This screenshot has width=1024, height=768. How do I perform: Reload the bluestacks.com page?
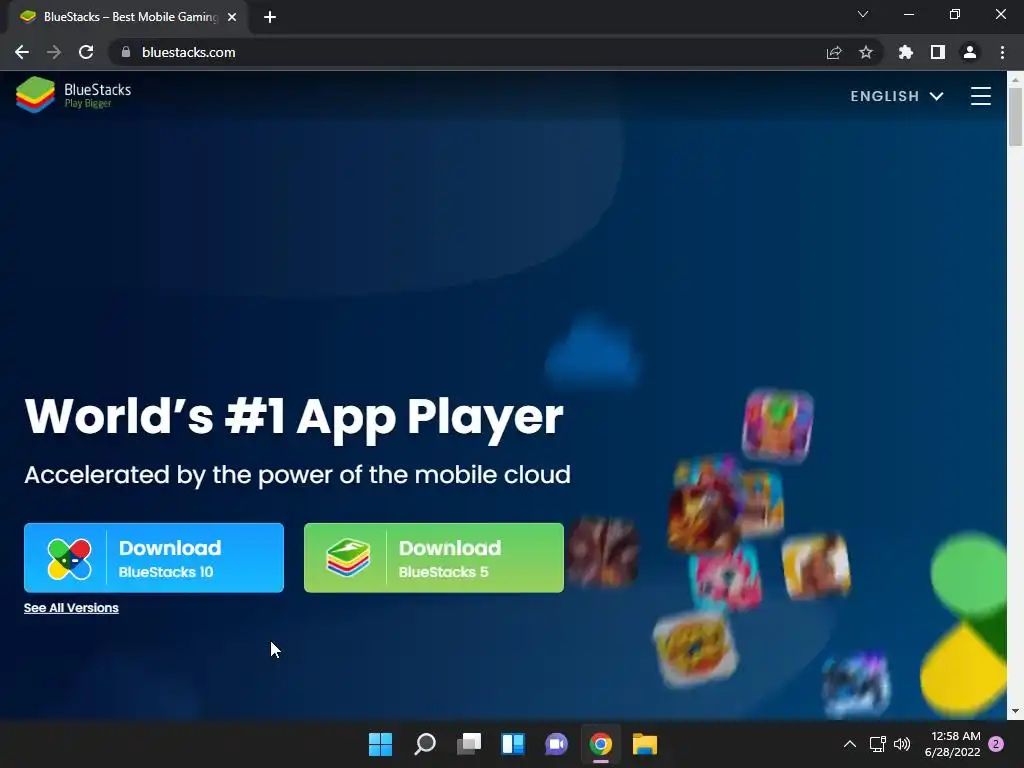[86, 52]
